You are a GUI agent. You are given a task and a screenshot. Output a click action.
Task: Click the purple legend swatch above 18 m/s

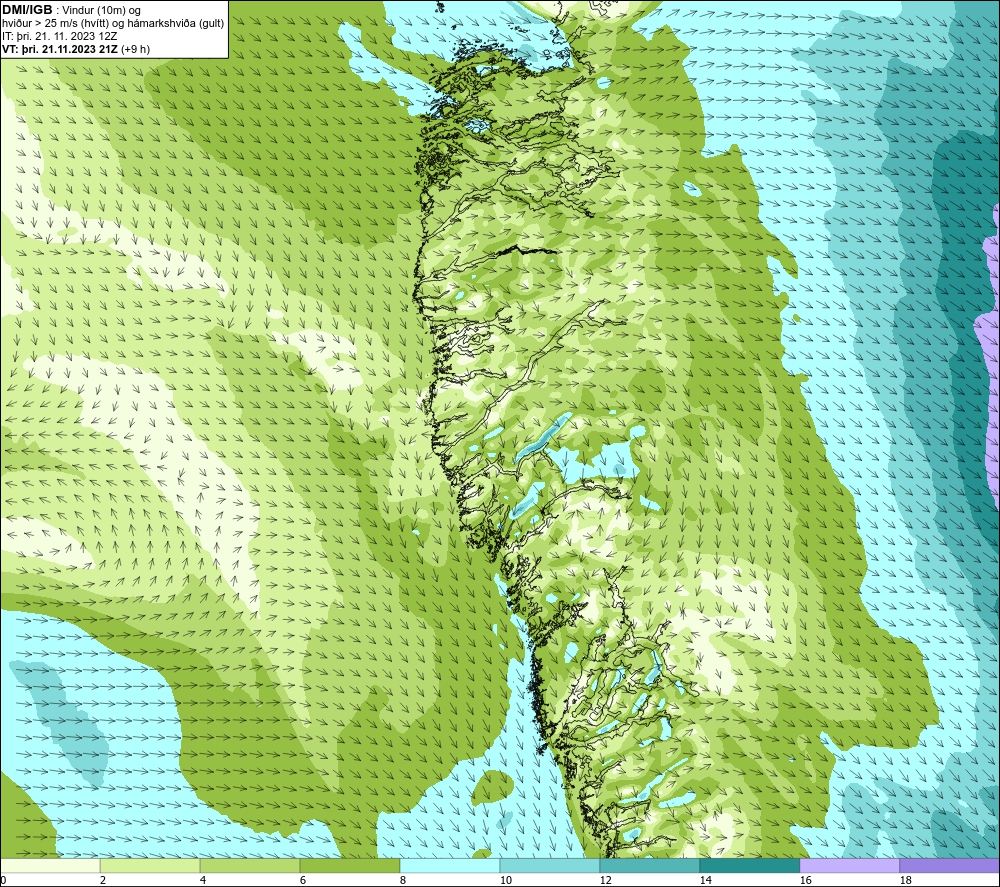[x=949, y=865]
